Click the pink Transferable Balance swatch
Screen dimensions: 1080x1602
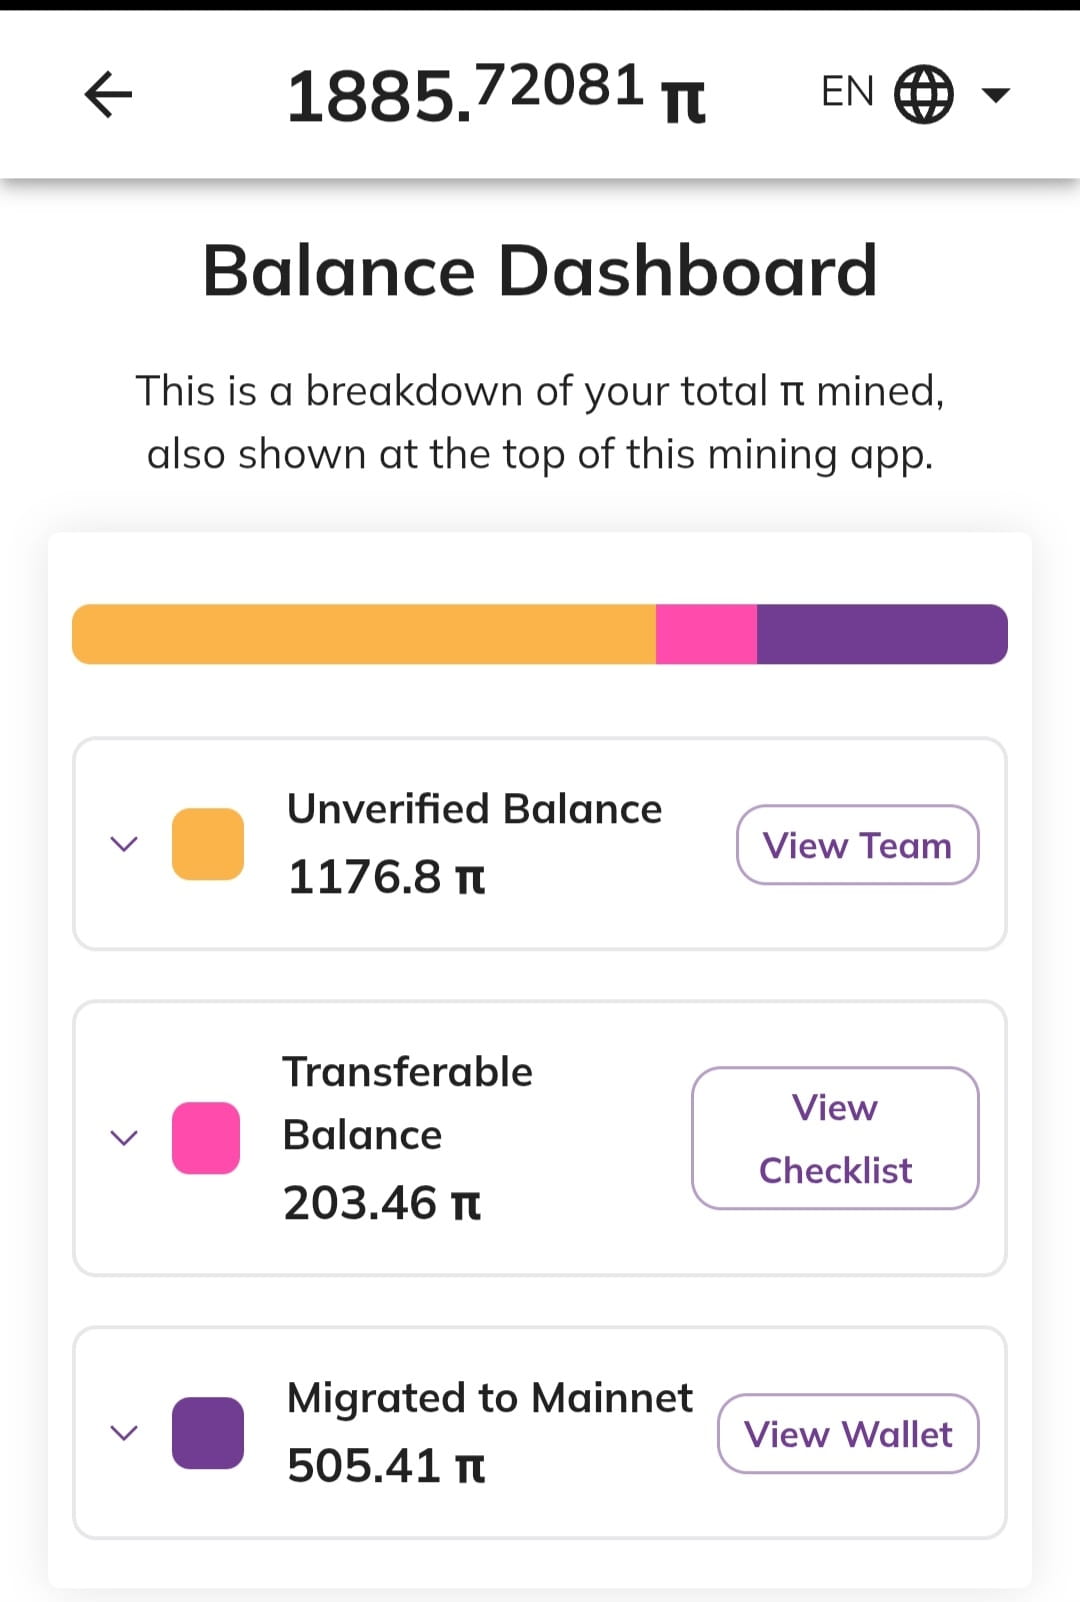(x=206, y=1138)
